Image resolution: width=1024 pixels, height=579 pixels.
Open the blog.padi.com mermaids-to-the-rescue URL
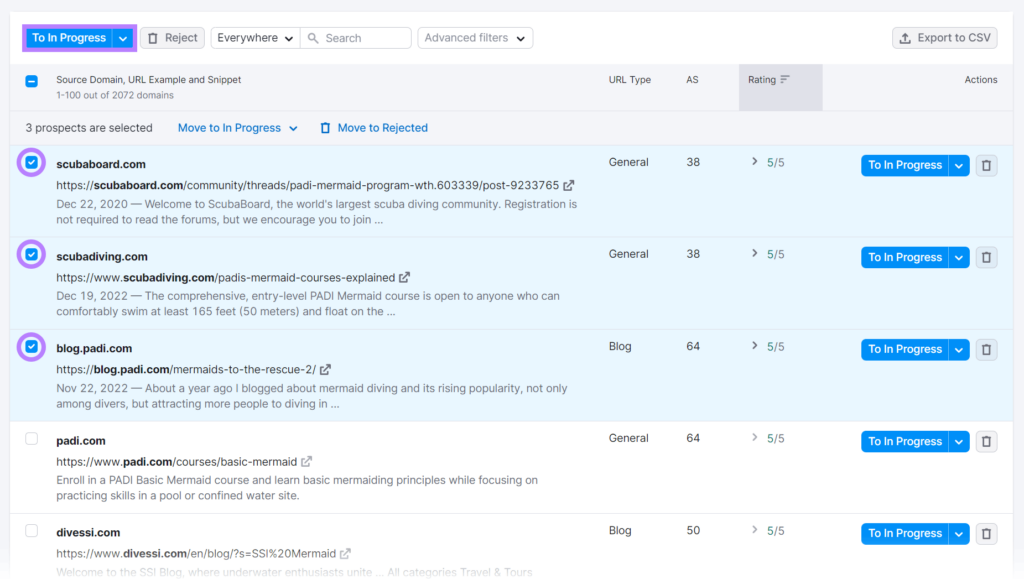(186, 369)
